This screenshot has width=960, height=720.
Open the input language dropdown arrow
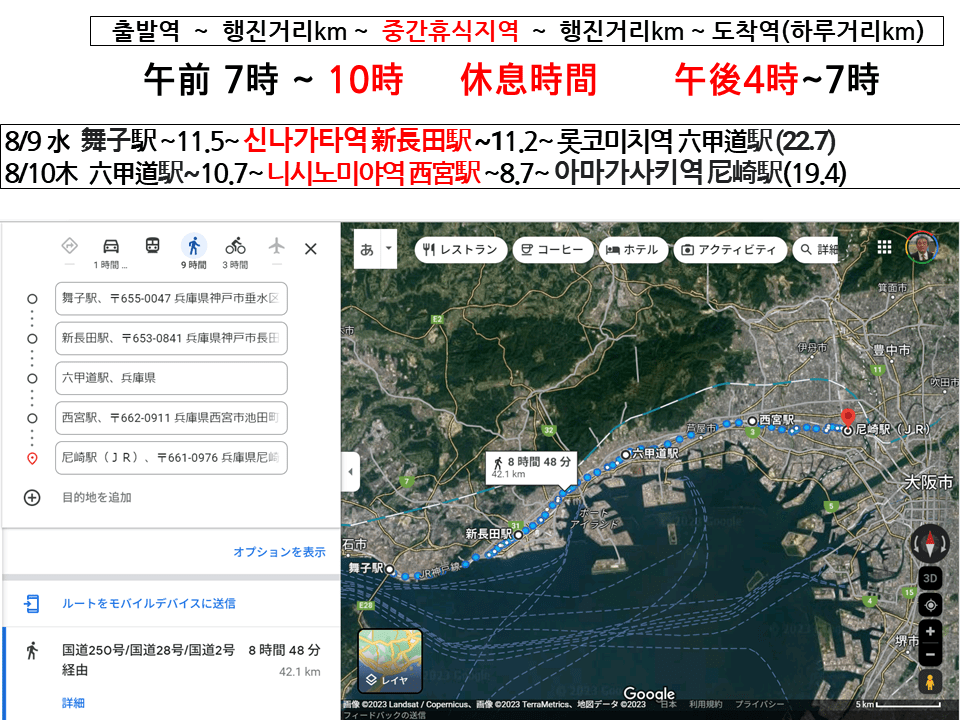[x=388, y=249]
